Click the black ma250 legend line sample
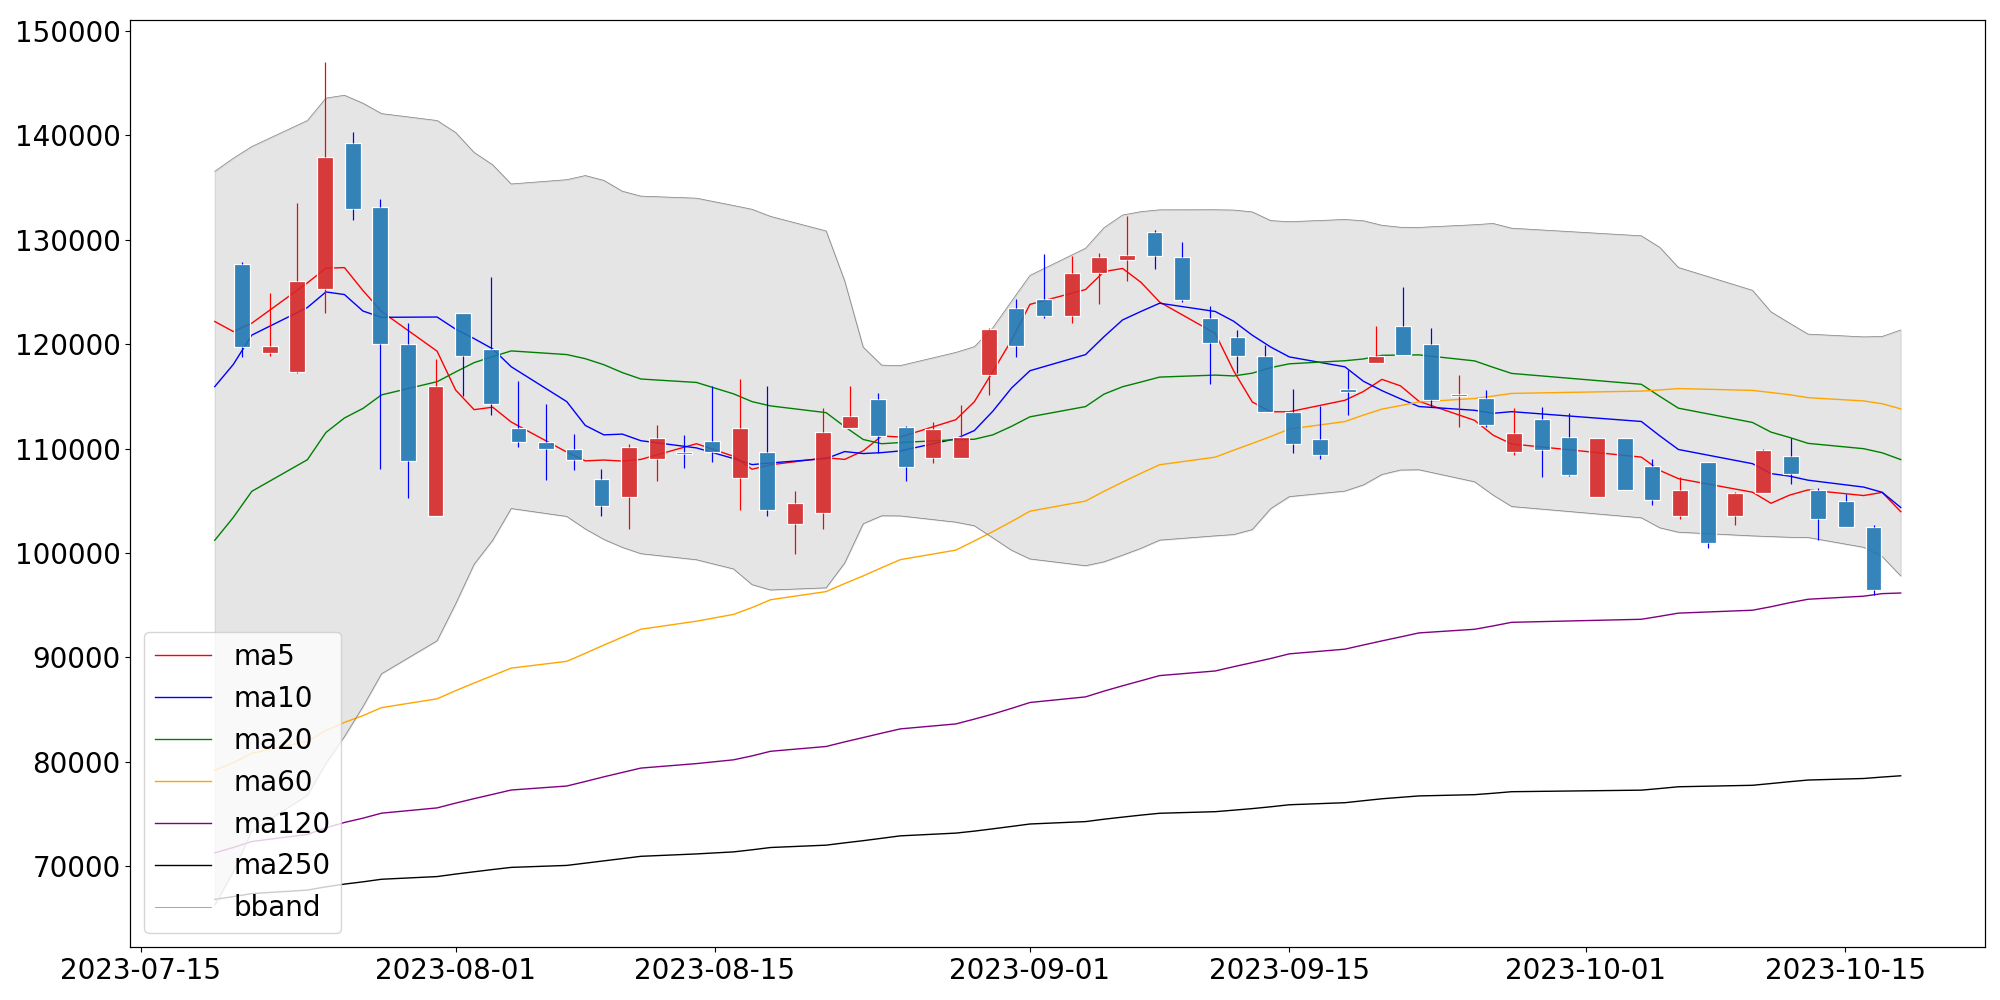This screenshot has width=2000, height=1000. [x=184, y=865]
